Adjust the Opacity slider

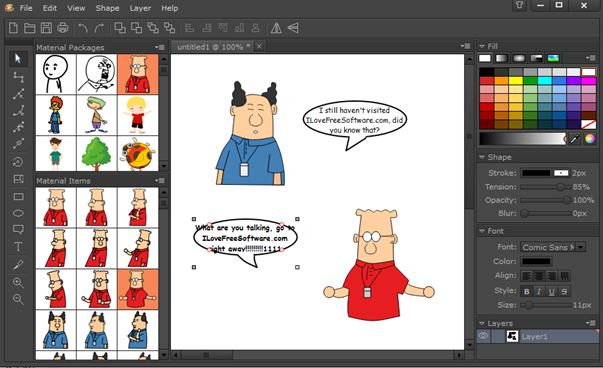(x=546, y=200)
